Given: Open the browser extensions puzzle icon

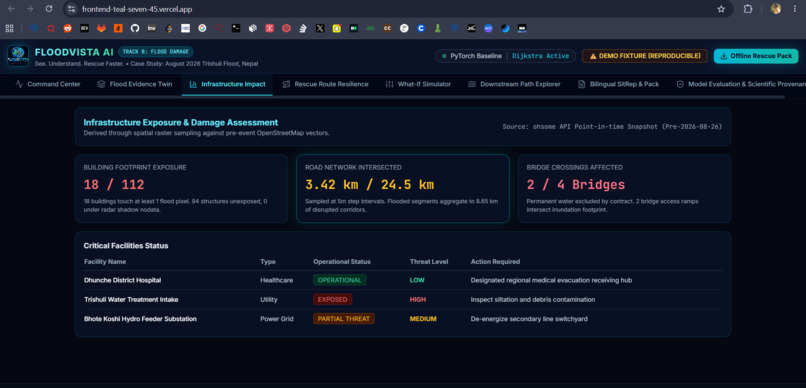Looking at the screenshot, I should click(x=748, y=9).
